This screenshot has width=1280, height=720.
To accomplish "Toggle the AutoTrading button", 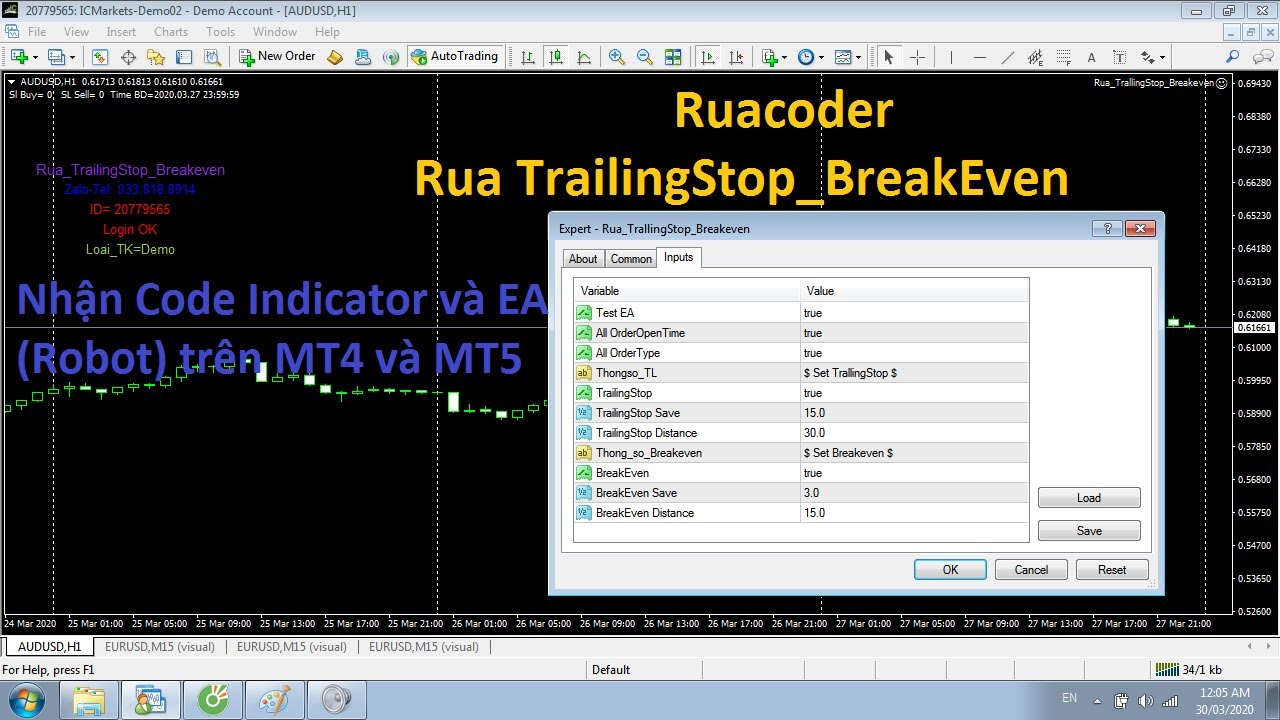I will tap(455, 57).
